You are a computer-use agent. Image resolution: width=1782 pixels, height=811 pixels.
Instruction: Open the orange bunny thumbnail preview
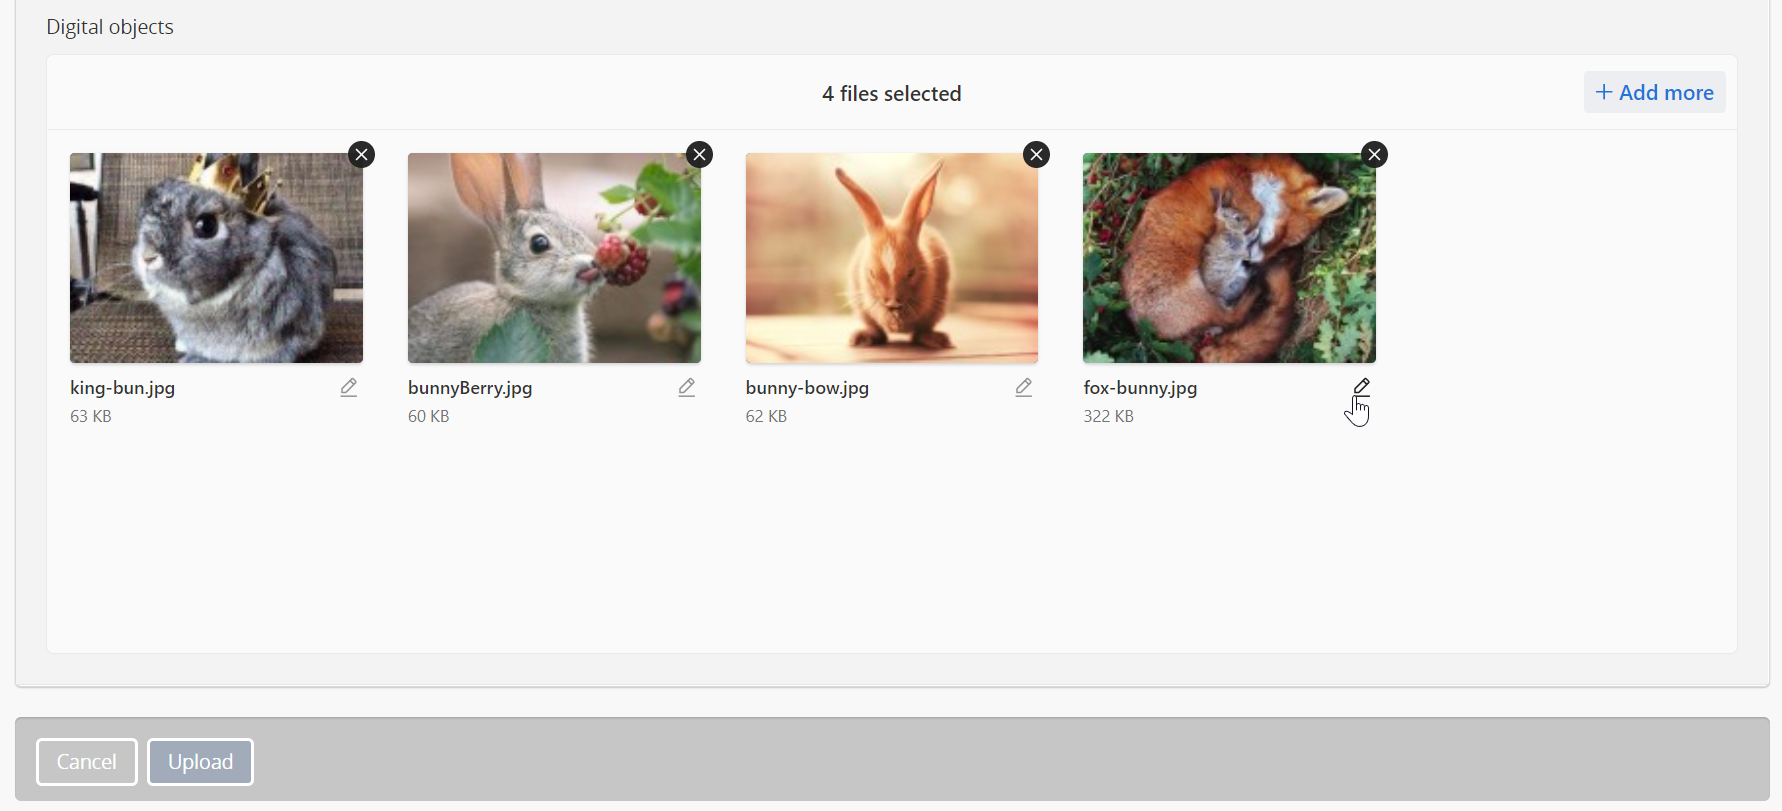coord(891,258)
